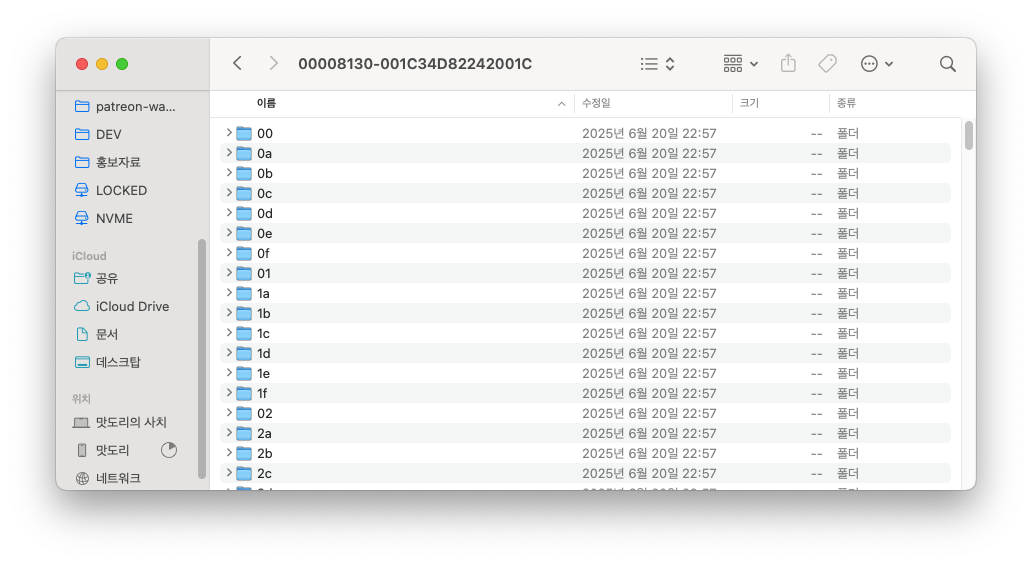Image resolution: width=1032 pixels, height=564 pixels.
Task: Click the sidebar vertical scrollbar
Action: (x=201, y=359)
